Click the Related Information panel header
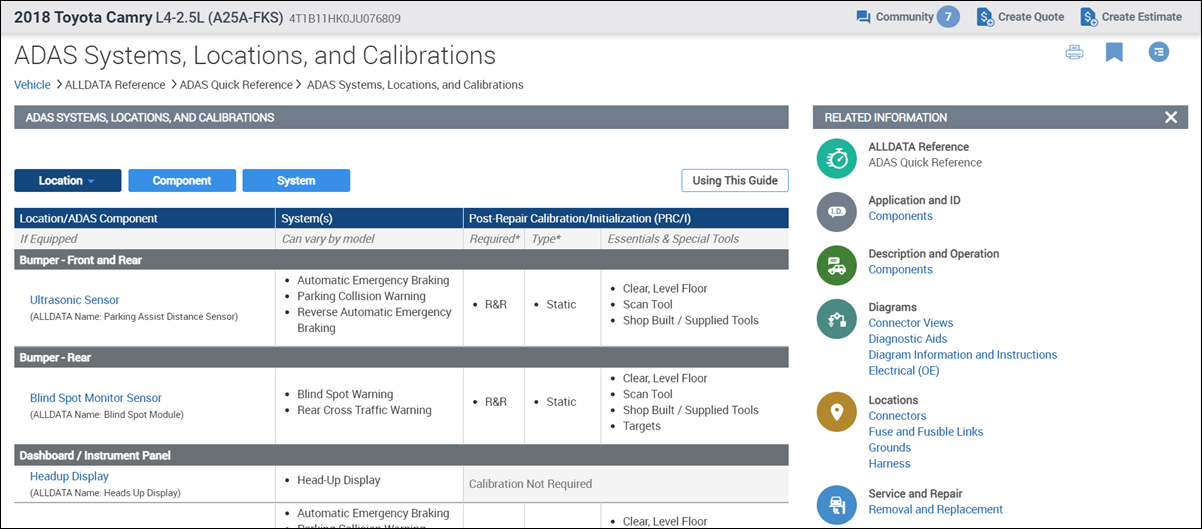 [1000, 117]
